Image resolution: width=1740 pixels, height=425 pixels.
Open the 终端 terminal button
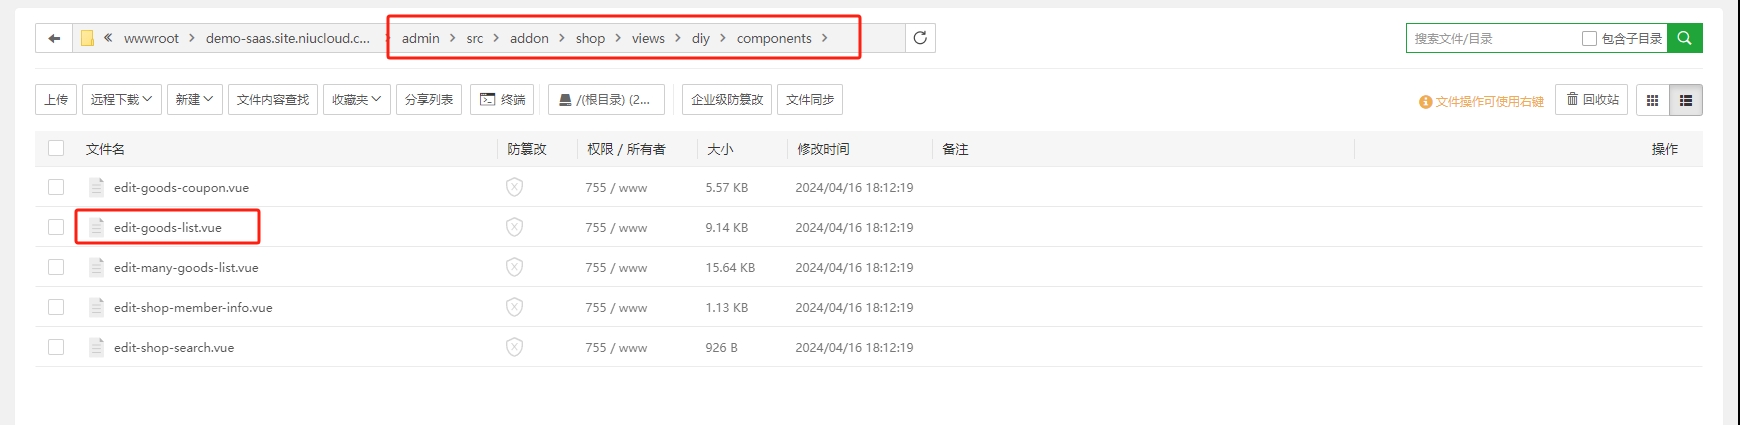(x=502, y=100)
